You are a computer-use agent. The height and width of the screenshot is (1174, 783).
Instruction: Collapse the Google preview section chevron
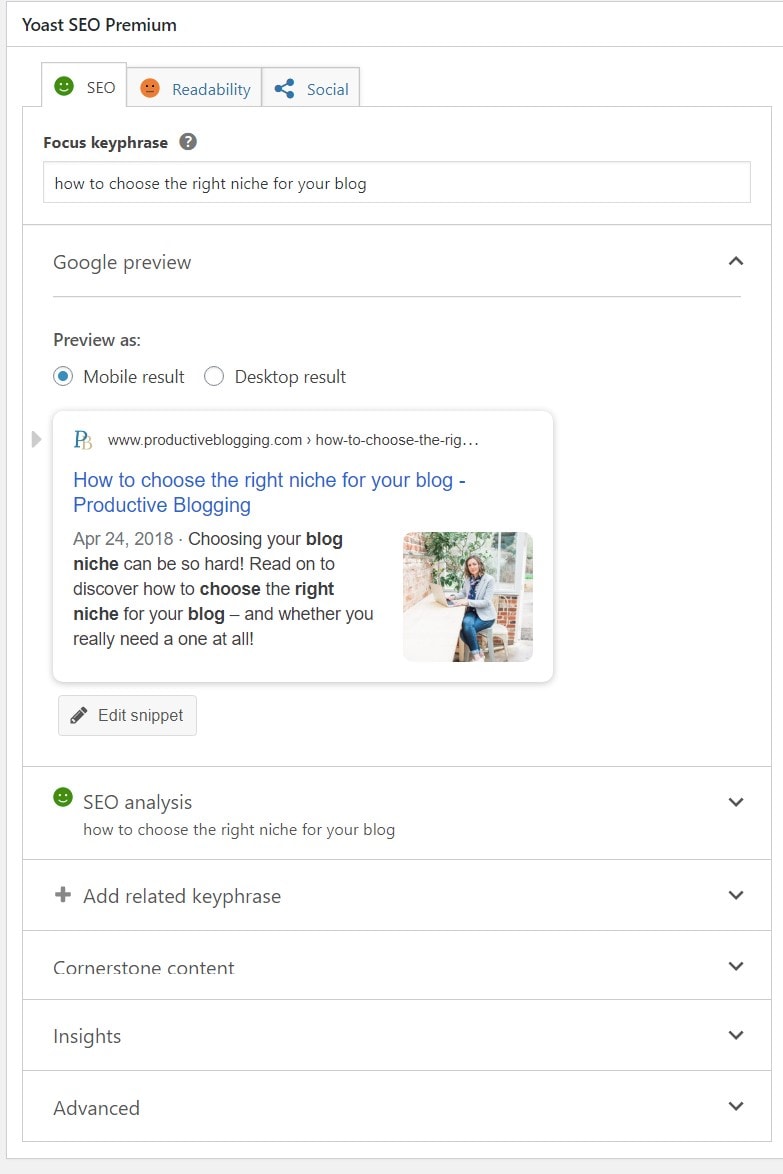736,261
